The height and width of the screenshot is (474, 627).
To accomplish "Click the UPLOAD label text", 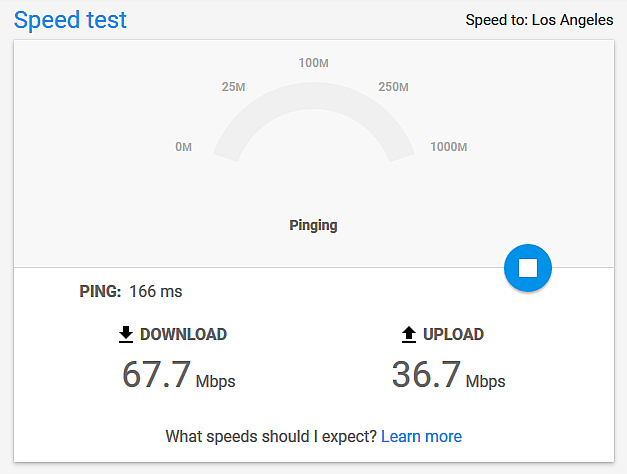I will 453,334.
